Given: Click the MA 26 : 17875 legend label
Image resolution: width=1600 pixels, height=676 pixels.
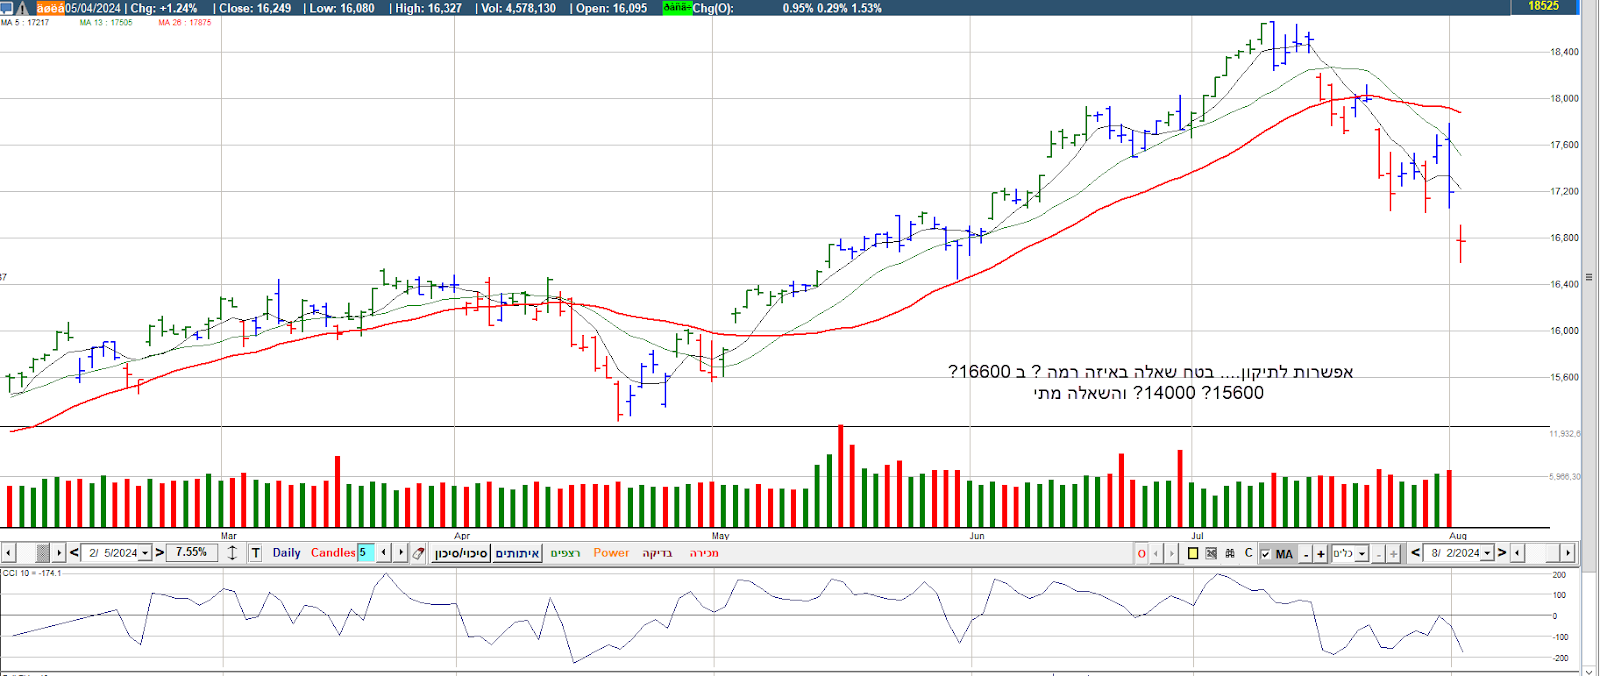Looking at the screenshot, I should tap(185, 22).
